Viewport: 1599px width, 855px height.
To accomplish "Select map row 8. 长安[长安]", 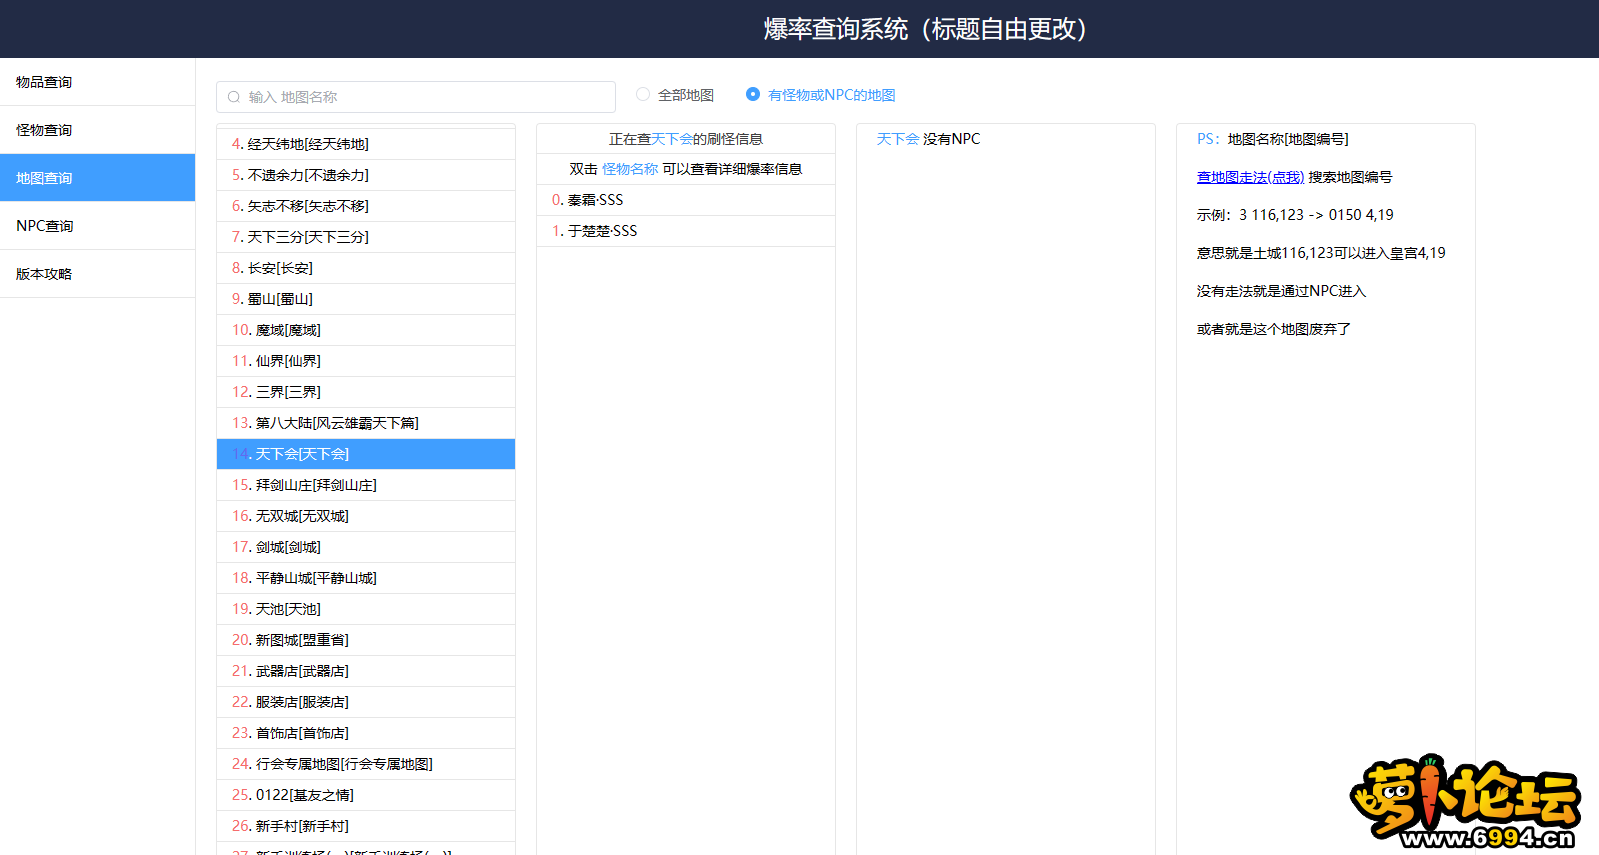I will (366, 268).
